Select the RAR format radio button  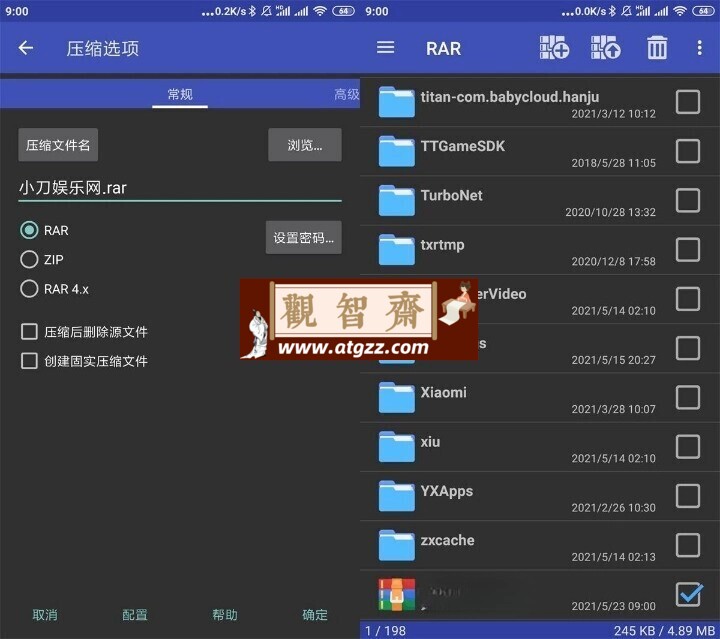(x=29, y=230)
